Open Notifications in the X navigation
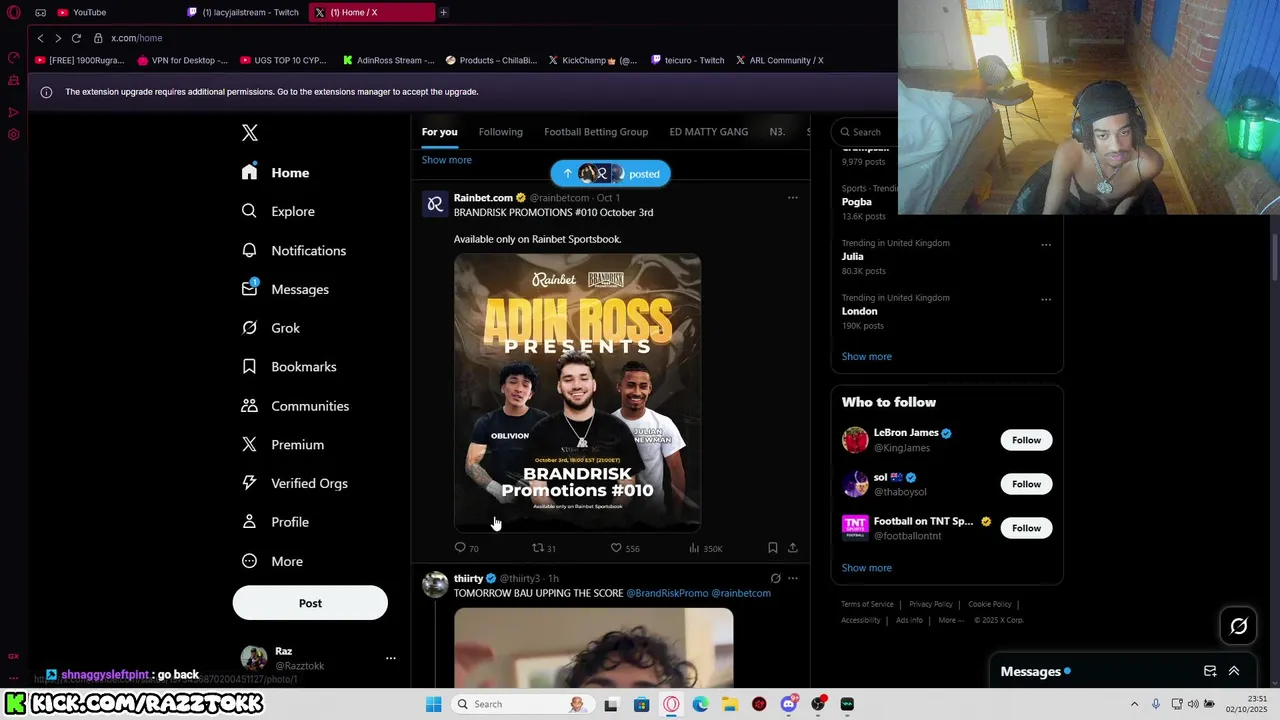The height and width of the screenshot is (720, 1280). coord(294,250)
